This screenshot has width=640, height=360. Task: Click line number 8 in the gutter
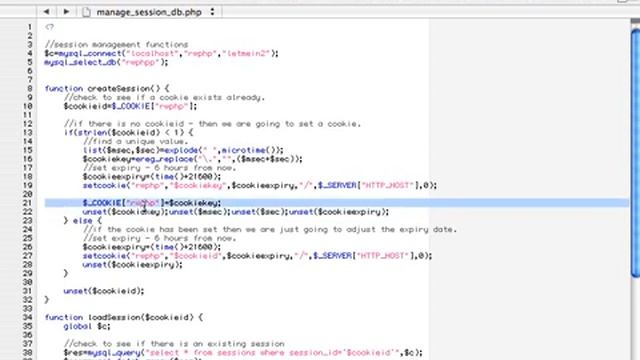click(x=29, y=89)
